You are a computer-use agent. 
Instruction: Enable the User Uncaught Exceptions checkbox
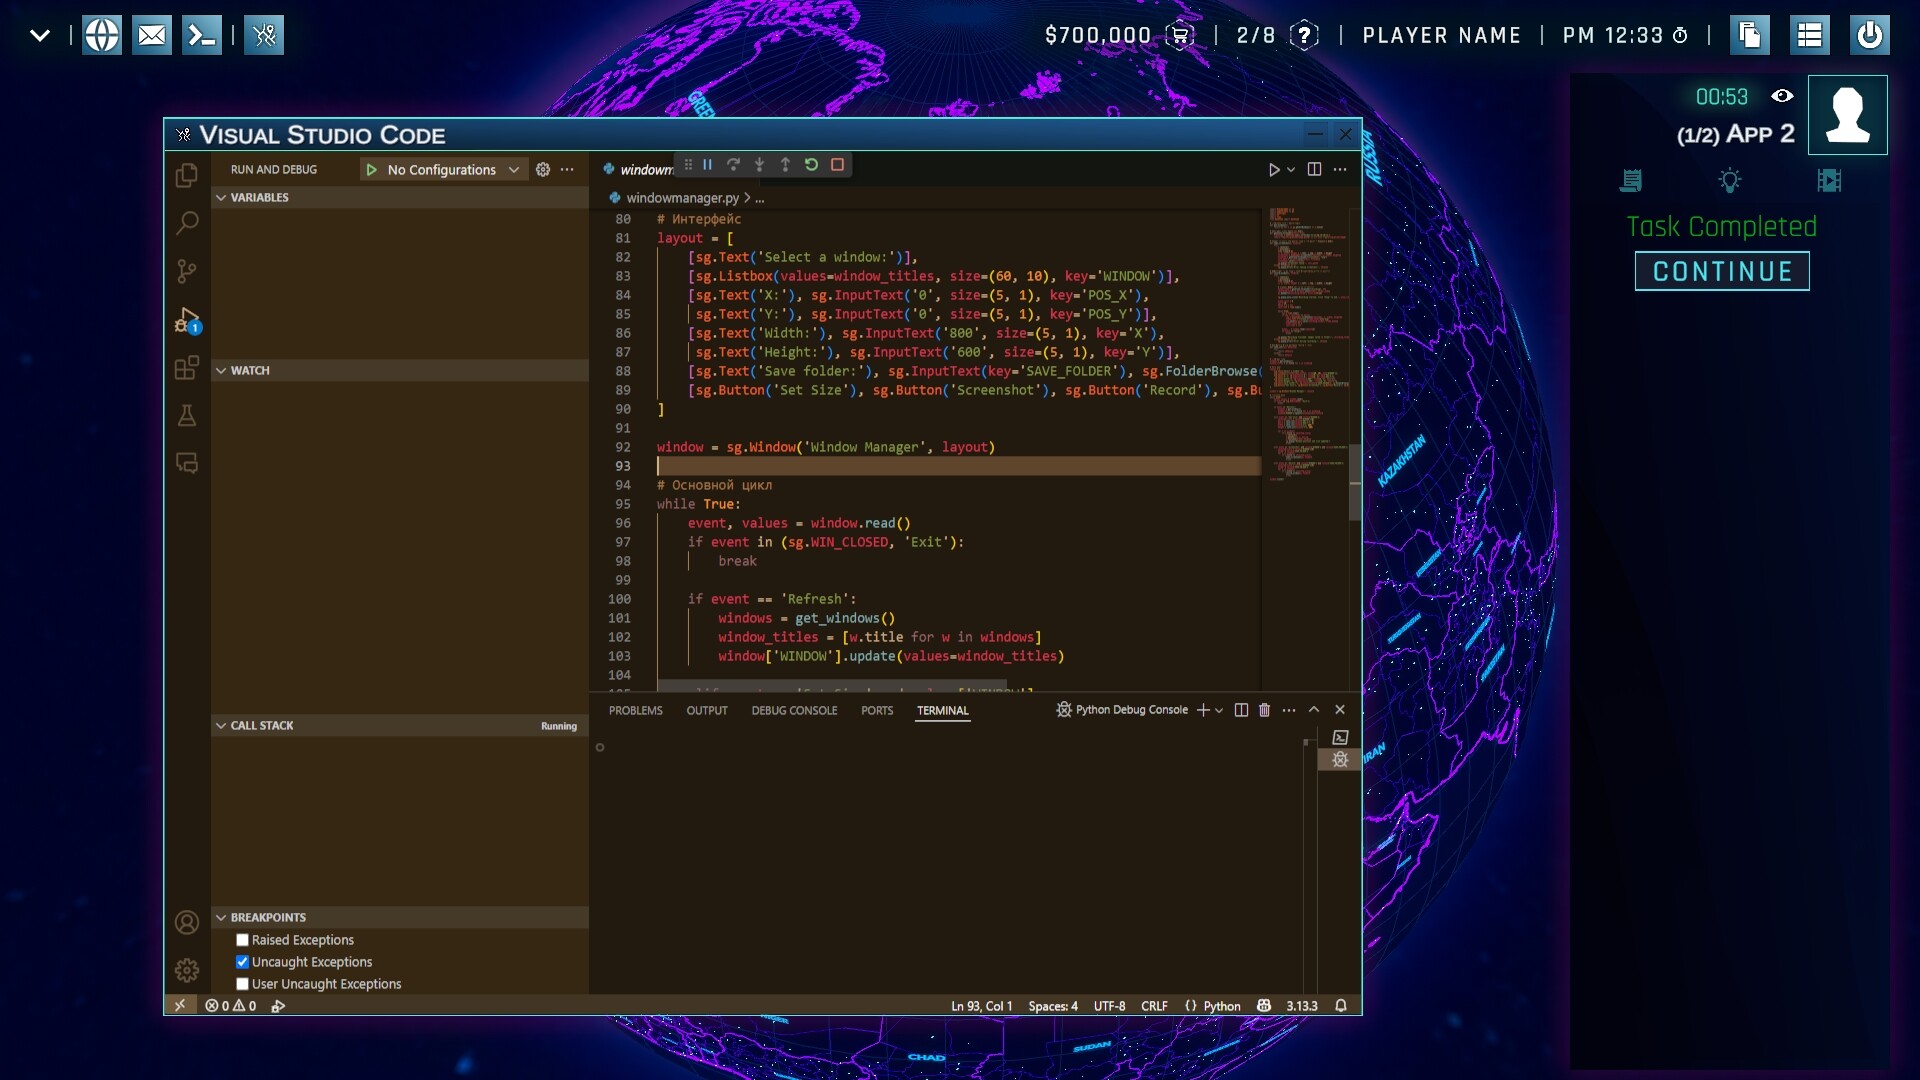242,984
